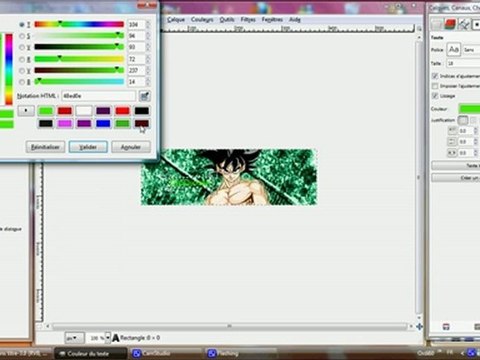Pick the white color history swatch

click(84, 111)
